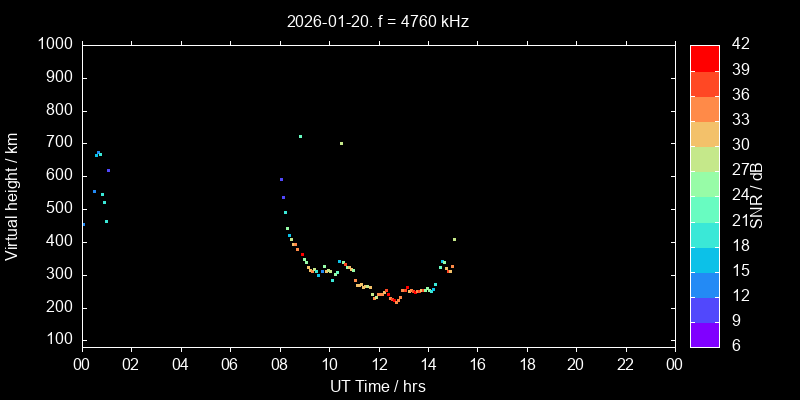This screenshot has height=400, width=800.
Task: Choose the turquoise 18–21 dB colorbar segment
Action: coord(704,234)
